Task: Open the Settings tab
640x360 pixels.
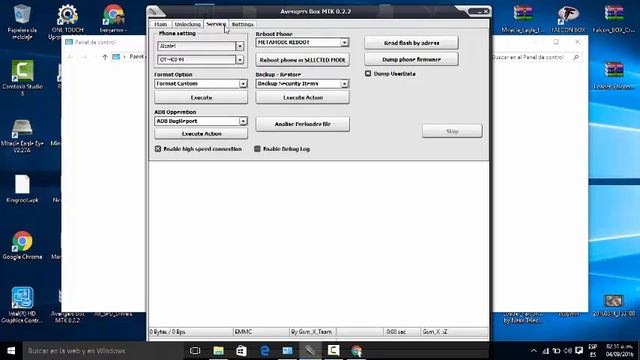Action: (242, 24)
